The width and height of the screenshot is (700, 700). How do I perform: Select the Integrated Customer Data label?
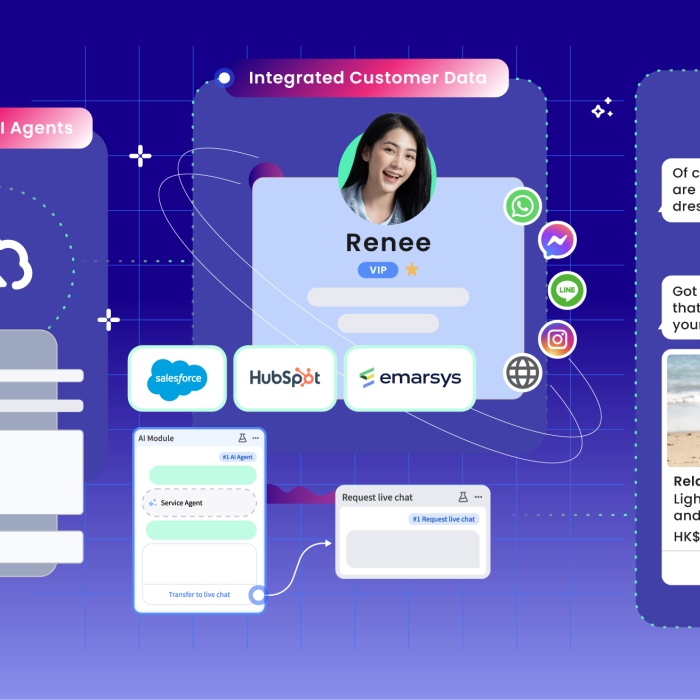point(367,78)
